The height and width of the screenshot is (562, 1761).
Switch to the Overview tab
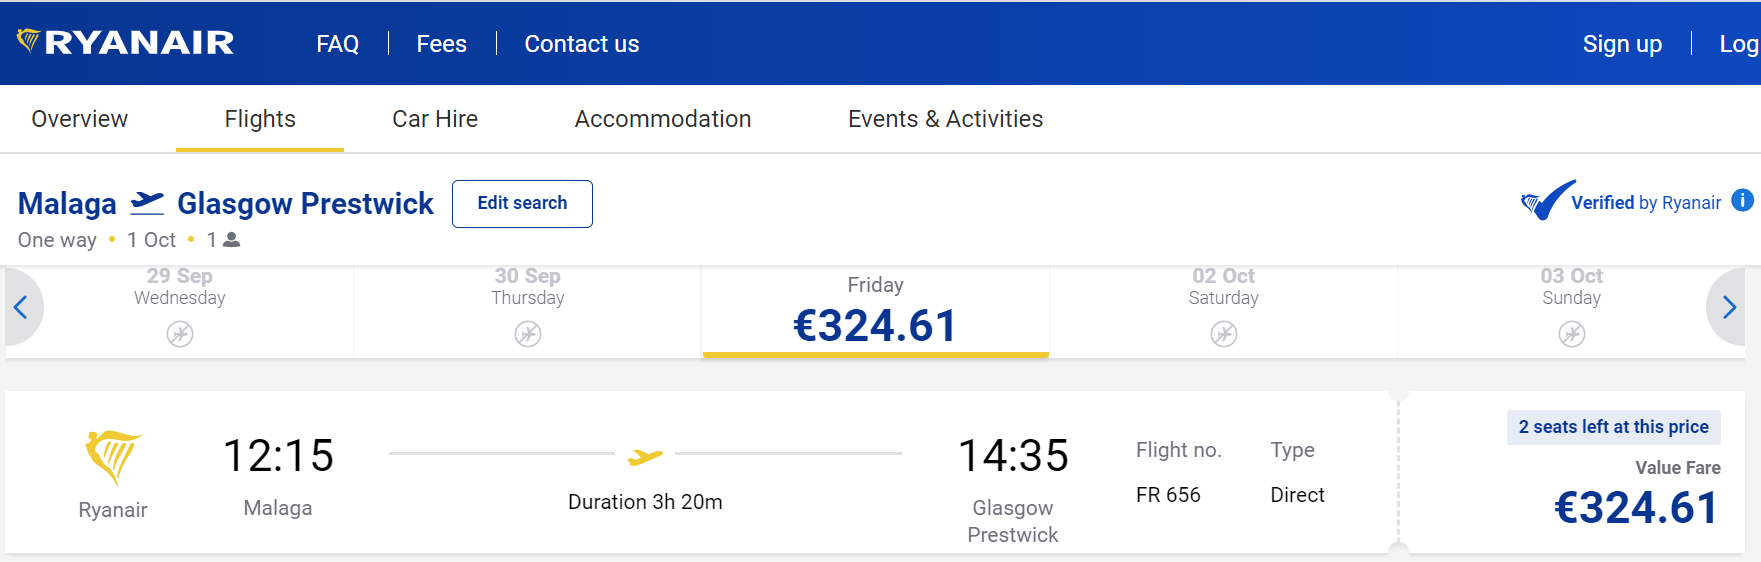pos(80,119)
